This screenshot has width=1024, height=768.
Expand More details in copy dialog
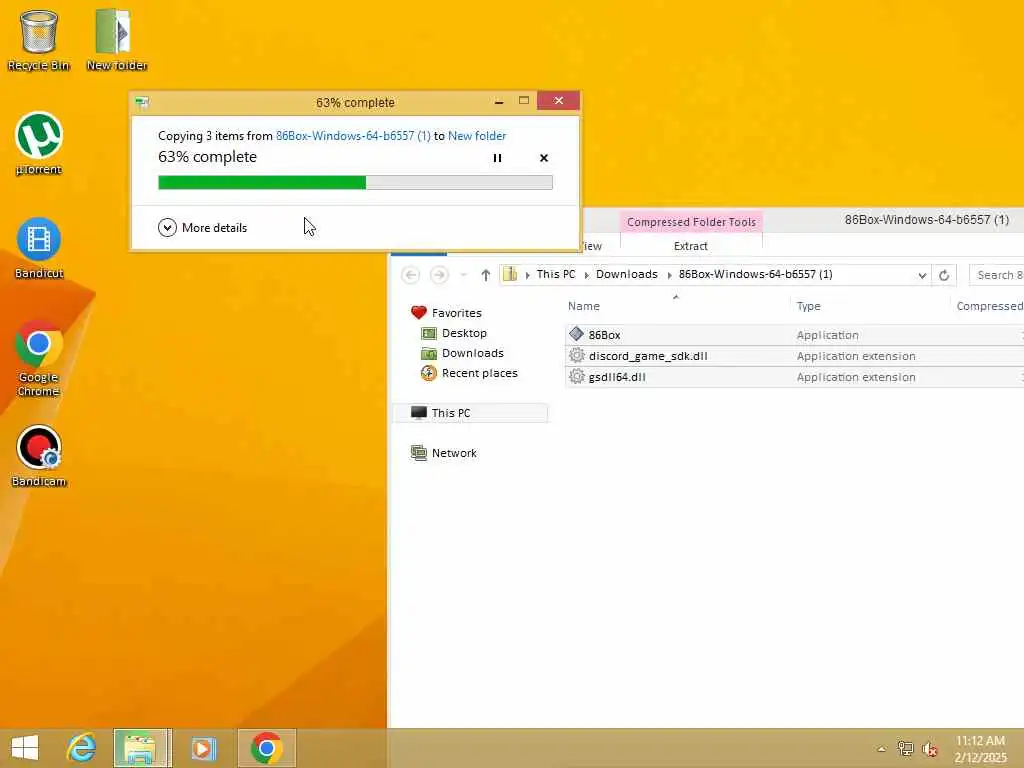202,227
